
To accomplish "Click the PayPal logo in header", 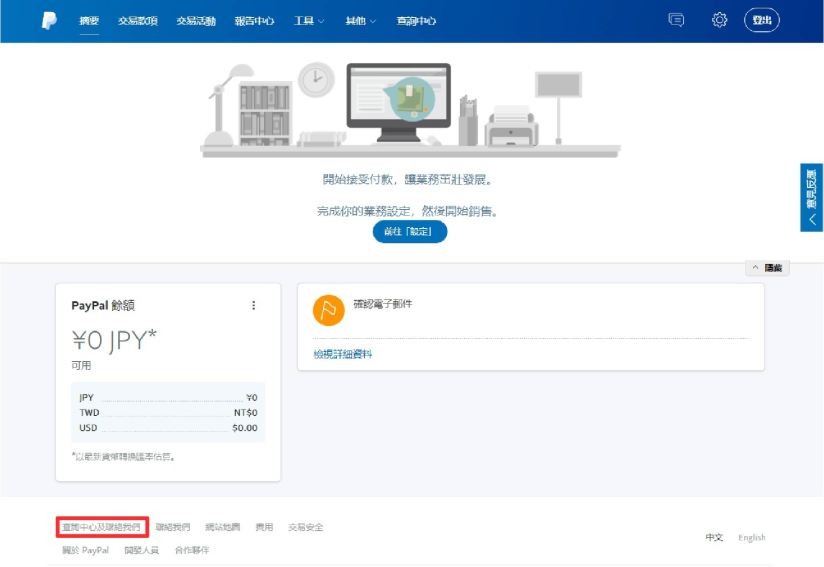I will tap(49, 20).
